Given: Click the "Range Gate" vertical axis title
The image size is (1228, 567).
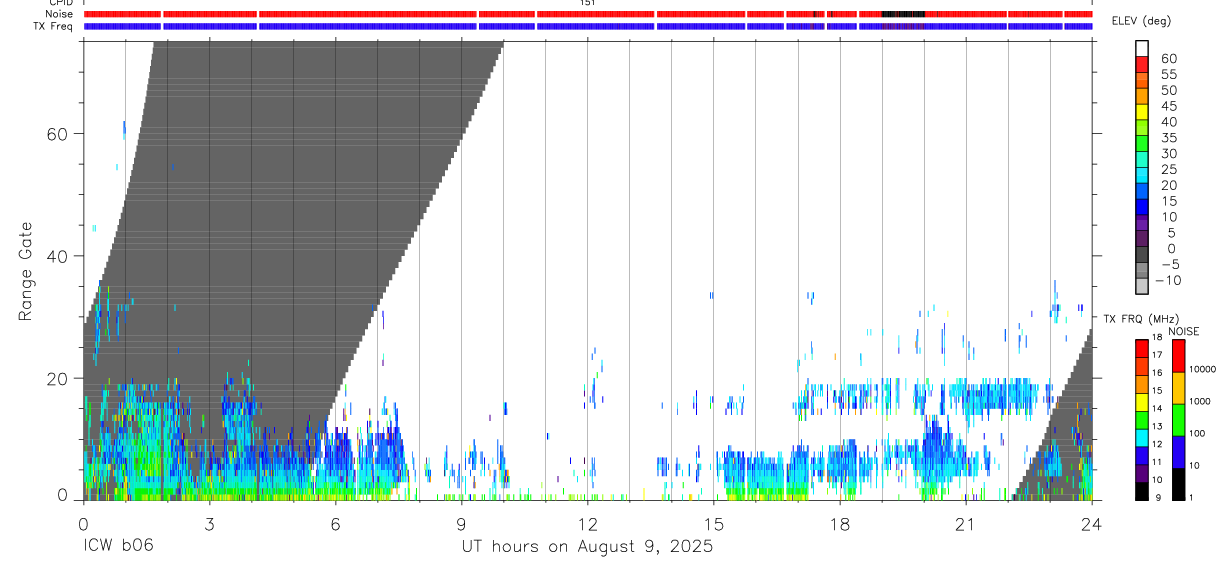Looking at the screenshot, I should 24,272.
